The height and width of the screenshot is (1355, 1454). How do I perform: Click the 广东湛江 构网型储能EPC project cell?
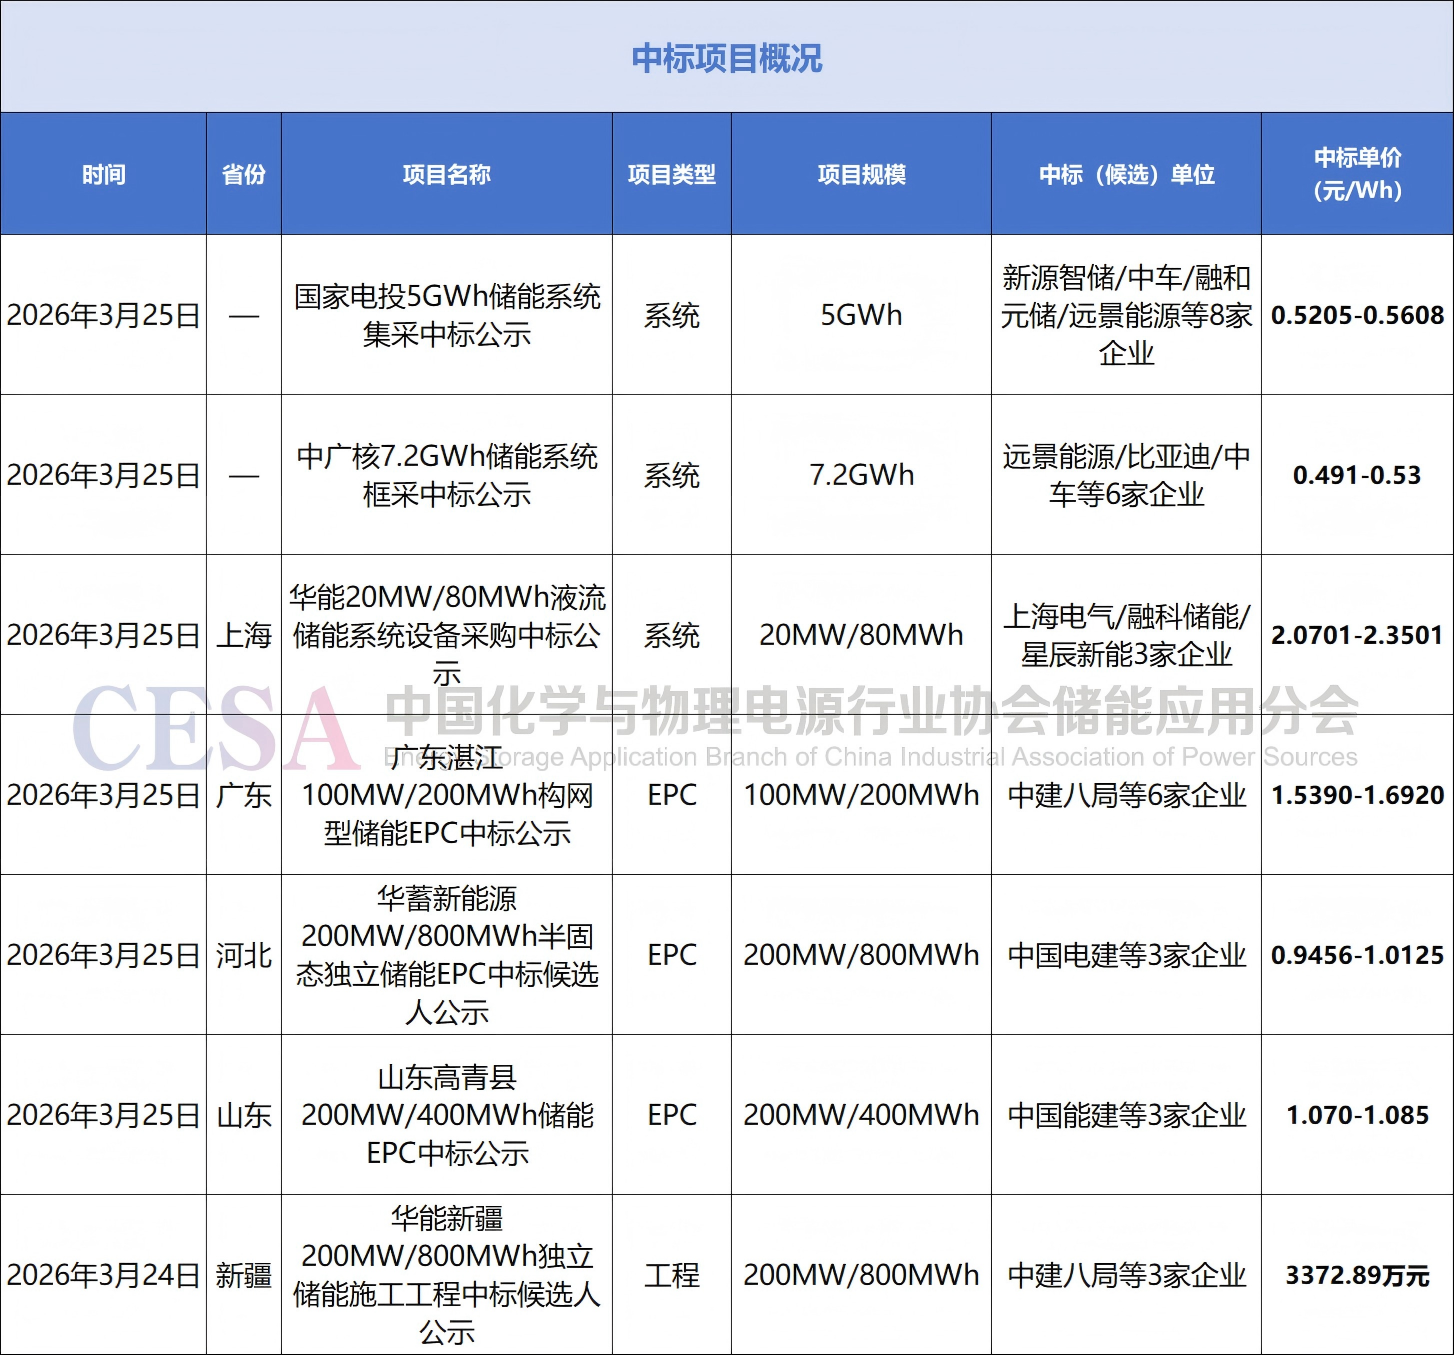click(446, 796)
